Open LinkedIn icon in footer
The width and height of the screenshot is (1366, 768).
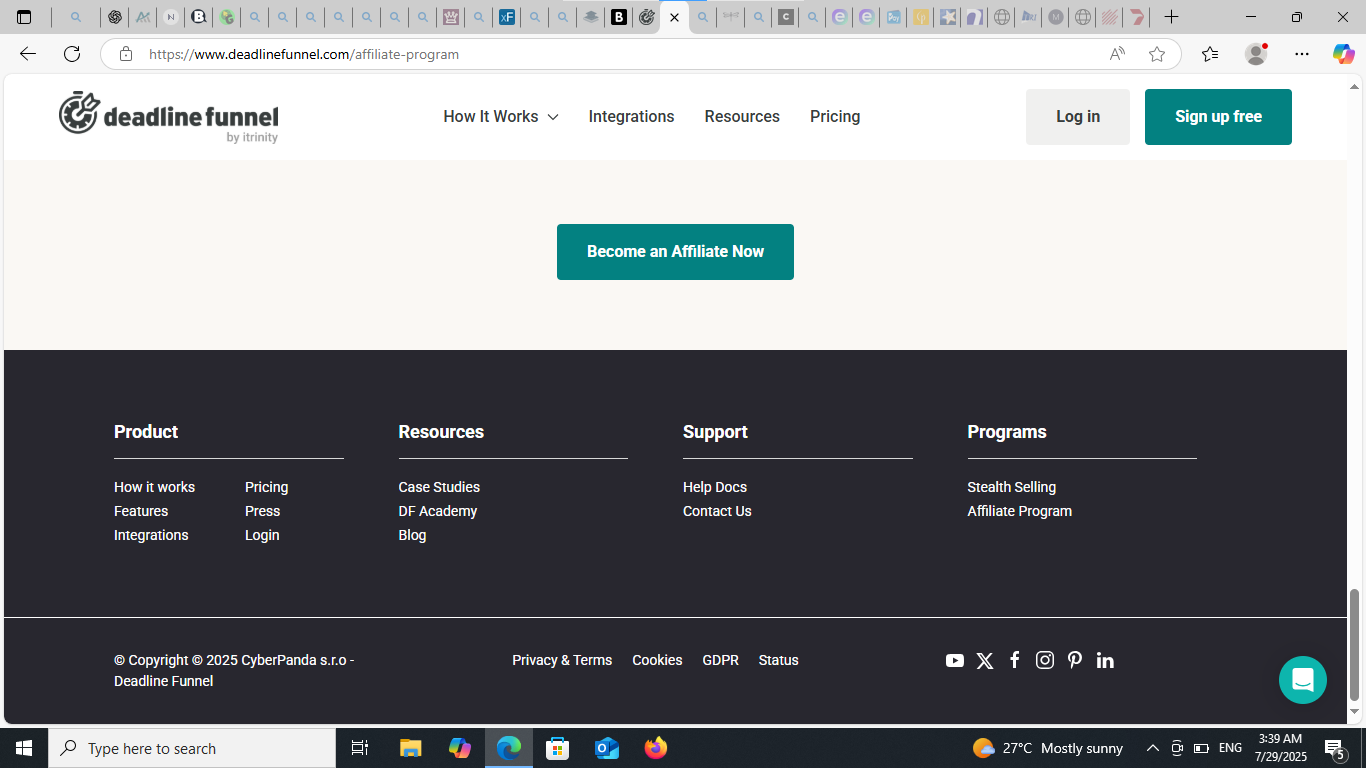pyautogui.click(x=1105, y=660)
